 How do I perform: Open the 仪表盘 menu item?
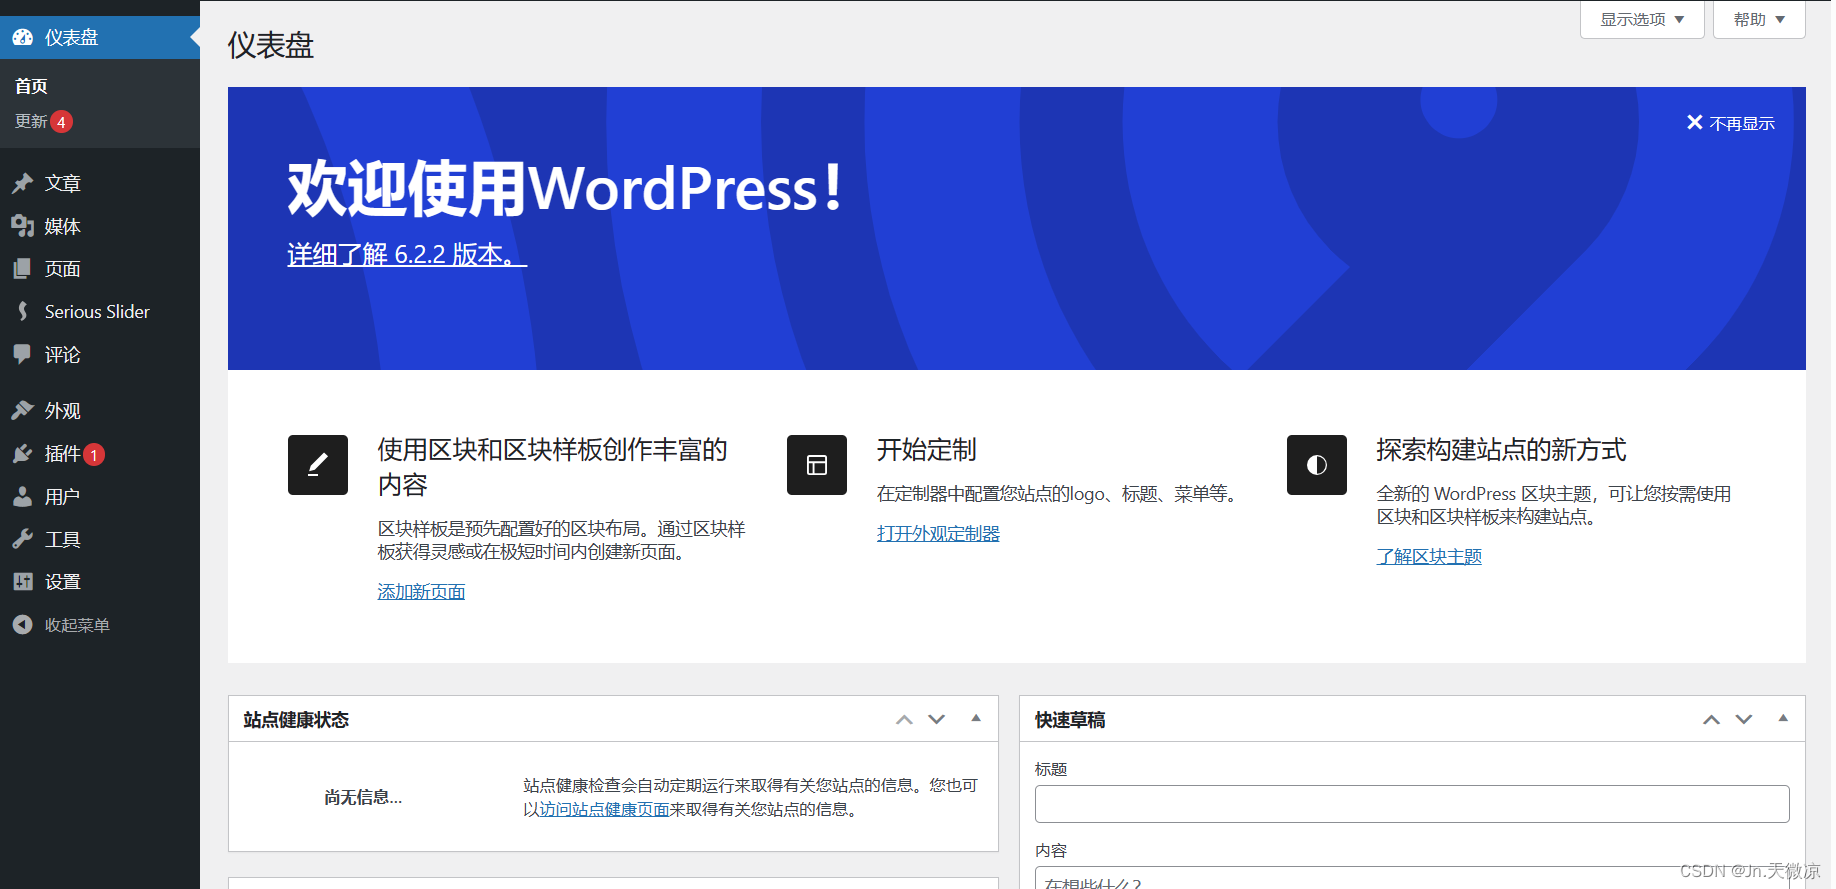(x=100, y=38)
